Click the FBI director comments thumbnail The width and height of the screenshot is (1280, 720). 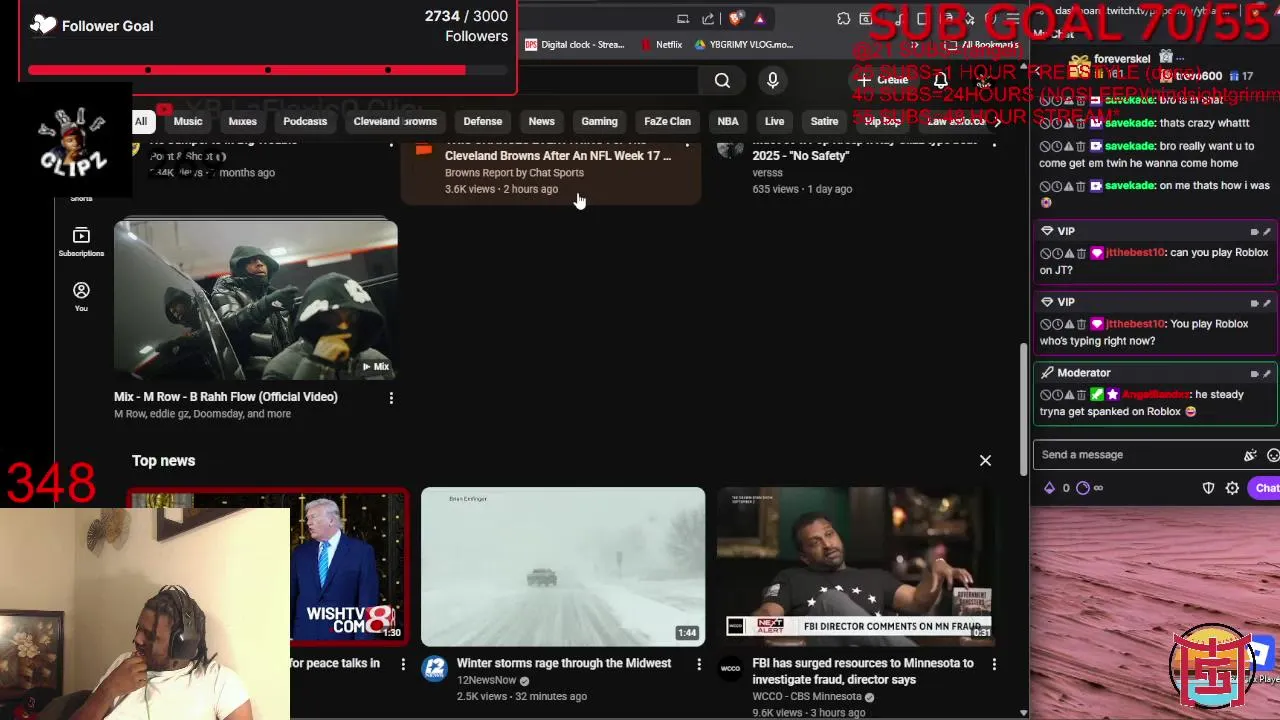click(855, 567)
